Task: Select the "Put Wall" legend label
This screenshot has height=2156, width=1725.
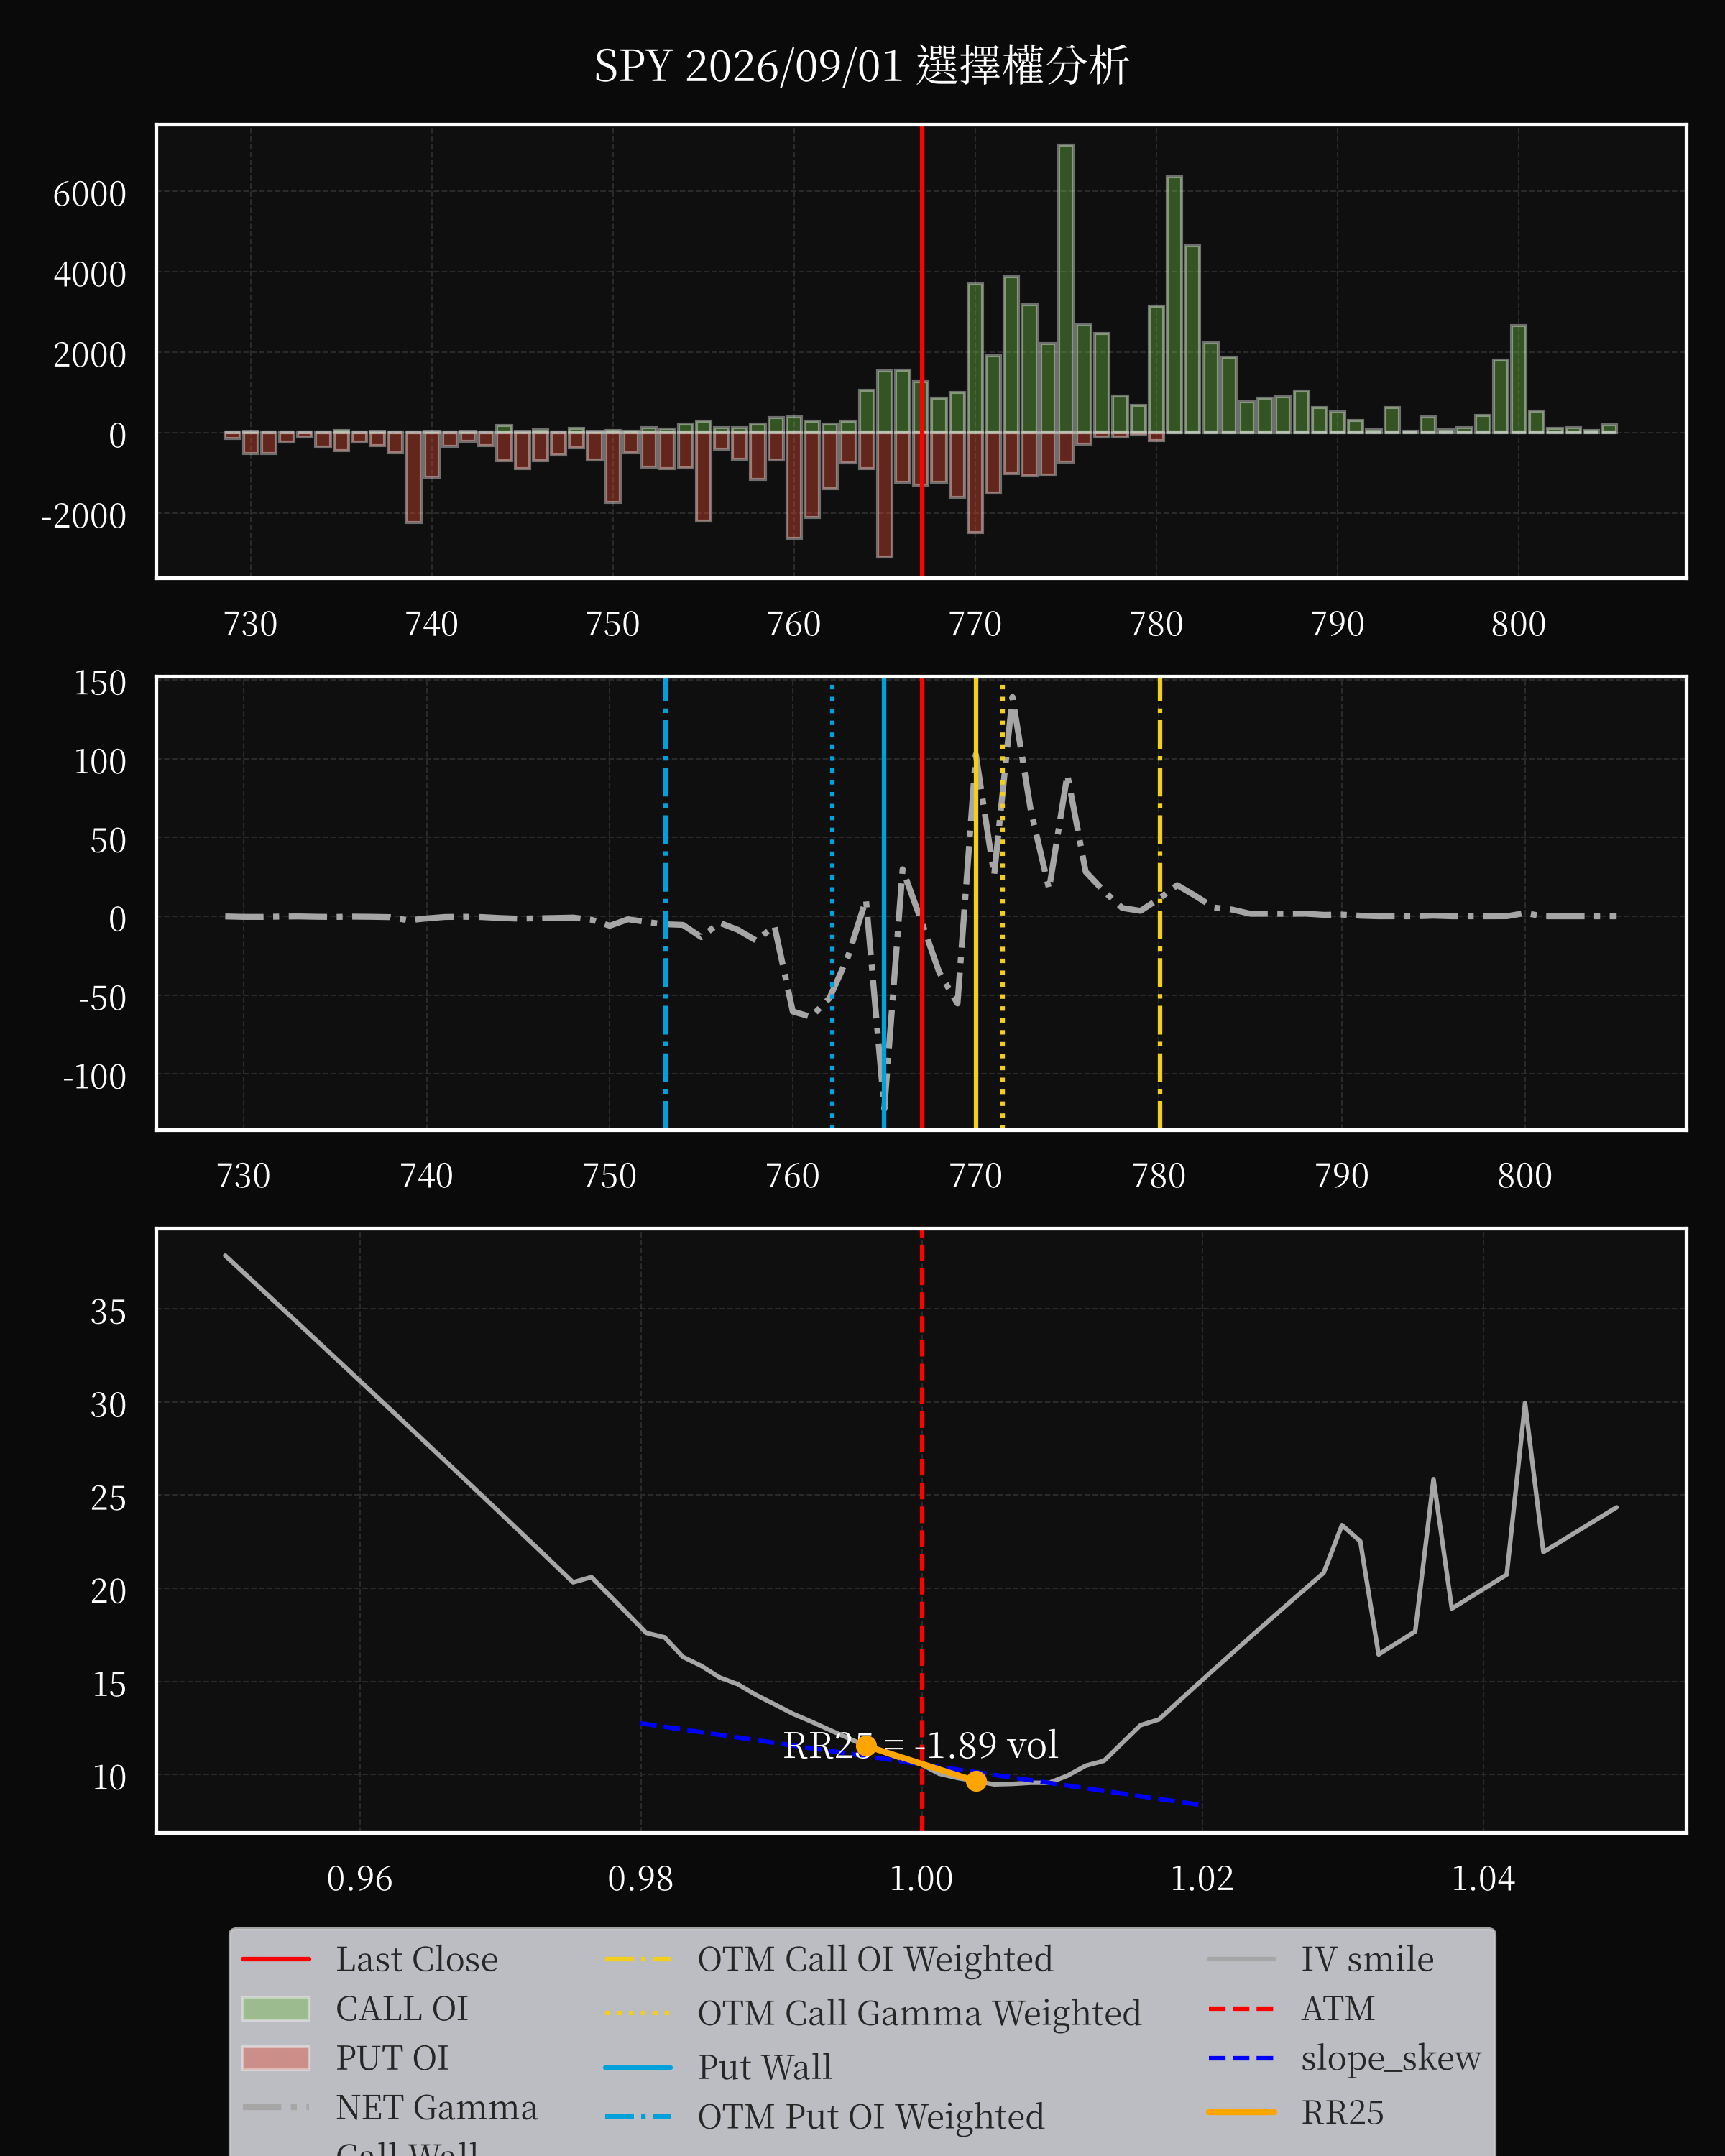Action: tap(764, 2067)
